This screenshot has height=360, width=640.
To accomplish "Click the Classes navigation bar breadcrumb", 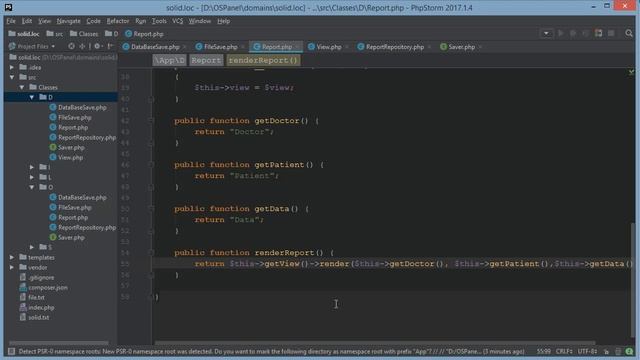I will point(84,34).
